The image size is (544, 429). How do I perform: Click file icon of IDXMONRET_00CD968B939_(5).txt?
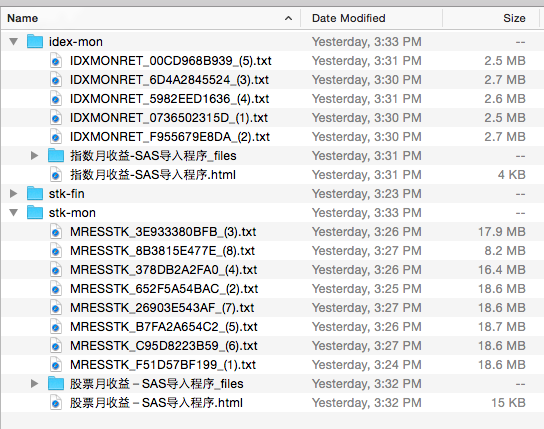(x=56, y=61)
